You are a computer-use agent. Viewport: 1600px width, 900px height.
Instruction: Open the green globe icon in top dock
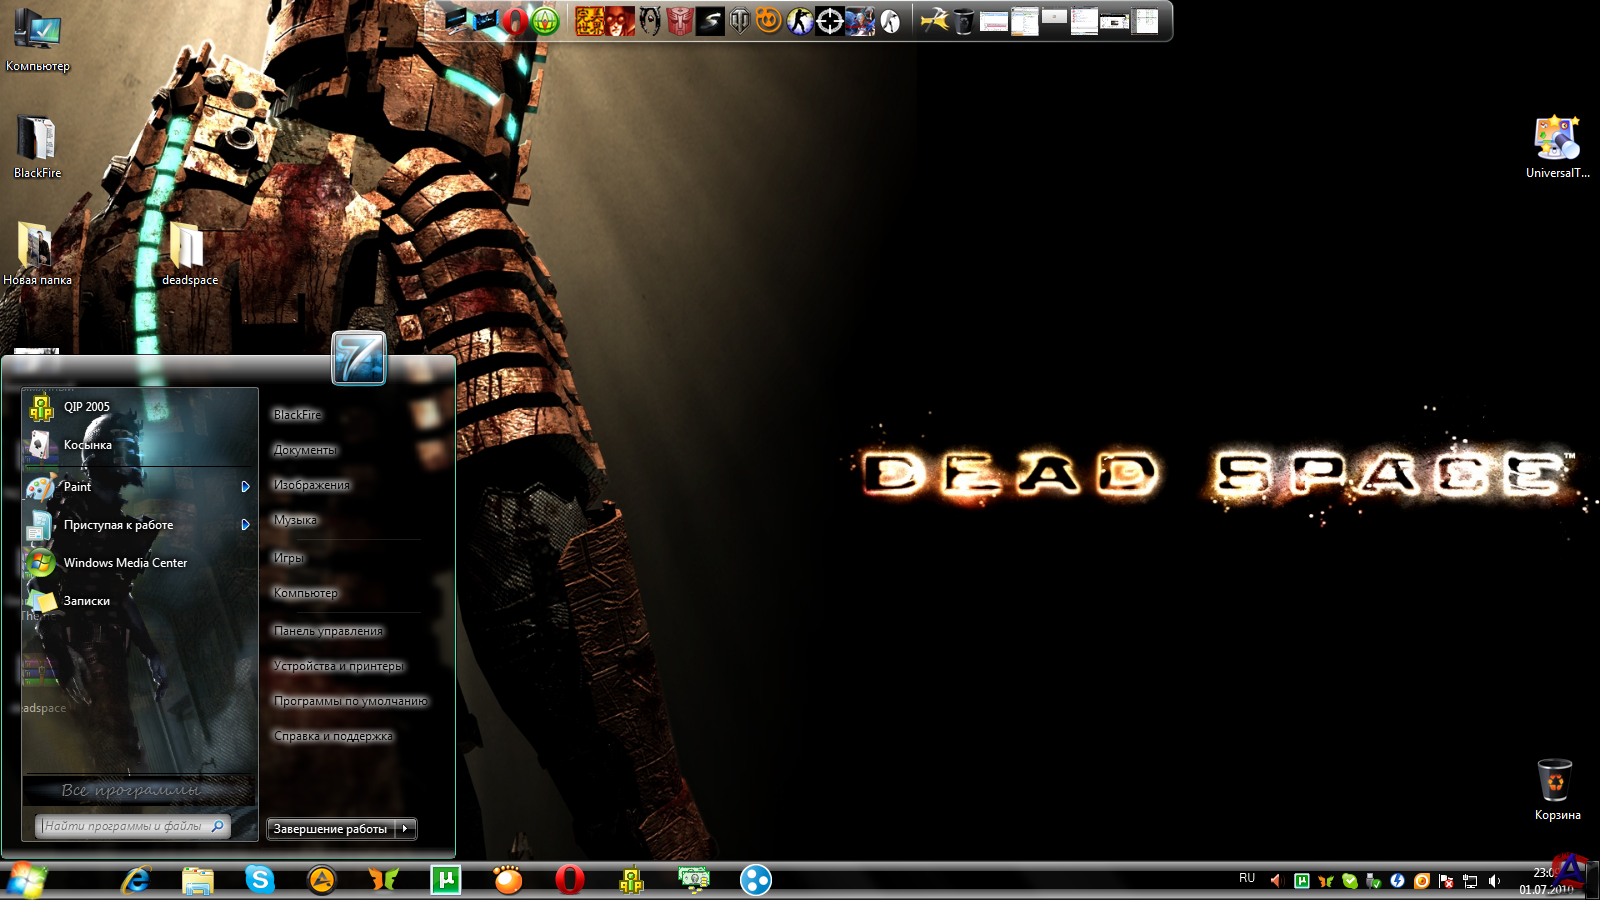click(545, 21)
